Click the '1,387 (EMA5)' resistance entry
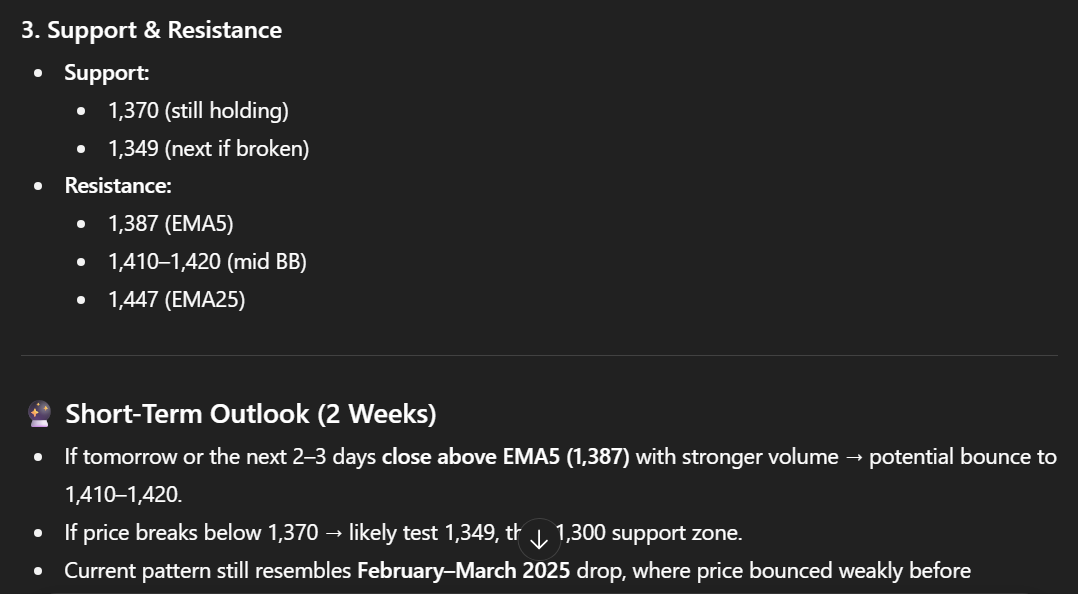 (x=170, y=224)
